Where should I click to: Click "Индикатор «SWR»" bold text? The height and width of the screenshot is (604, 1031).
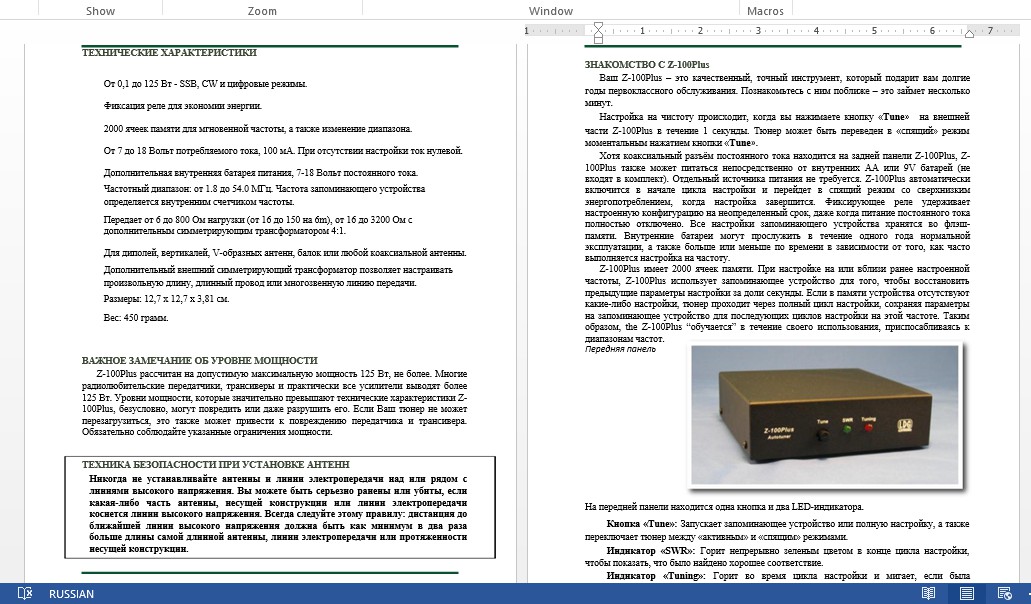[651, 551]
